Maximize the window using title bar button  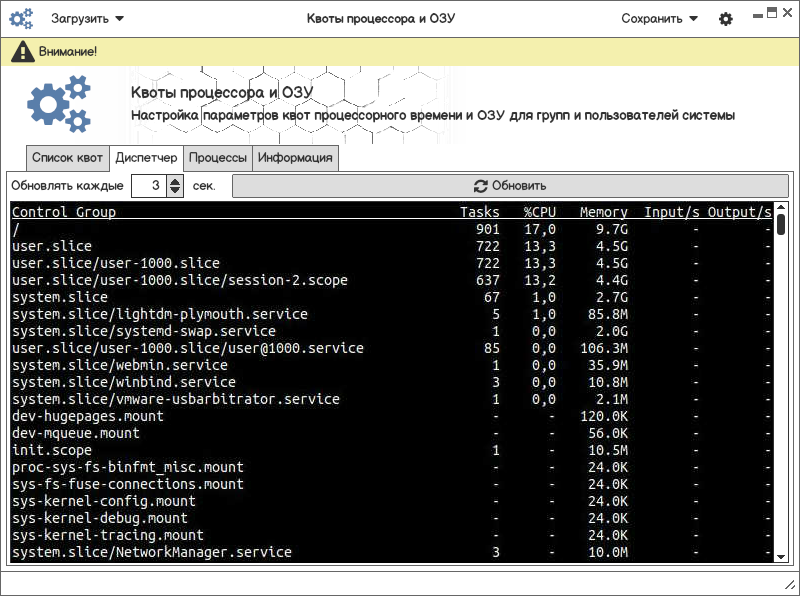[771, 13]
